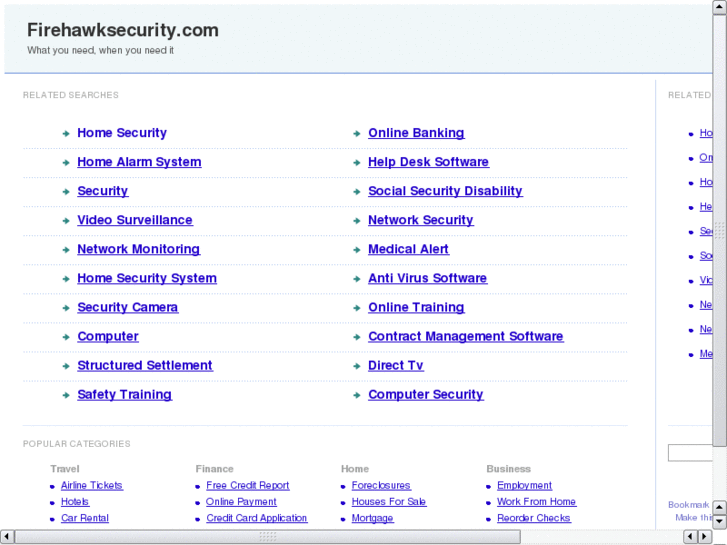Click the horizontal scrollbar at the bottom
727x545 pixels.
(267, 537)
